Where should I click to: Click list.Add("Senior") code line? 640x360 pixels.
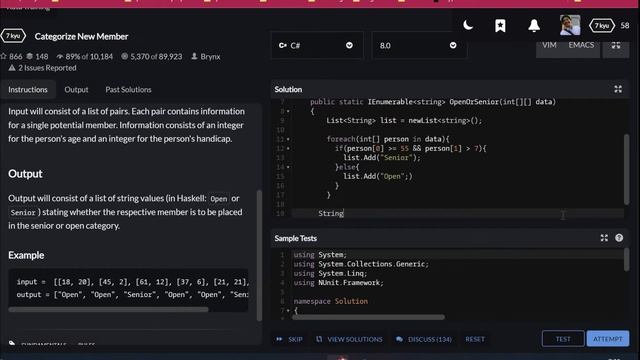382,158
